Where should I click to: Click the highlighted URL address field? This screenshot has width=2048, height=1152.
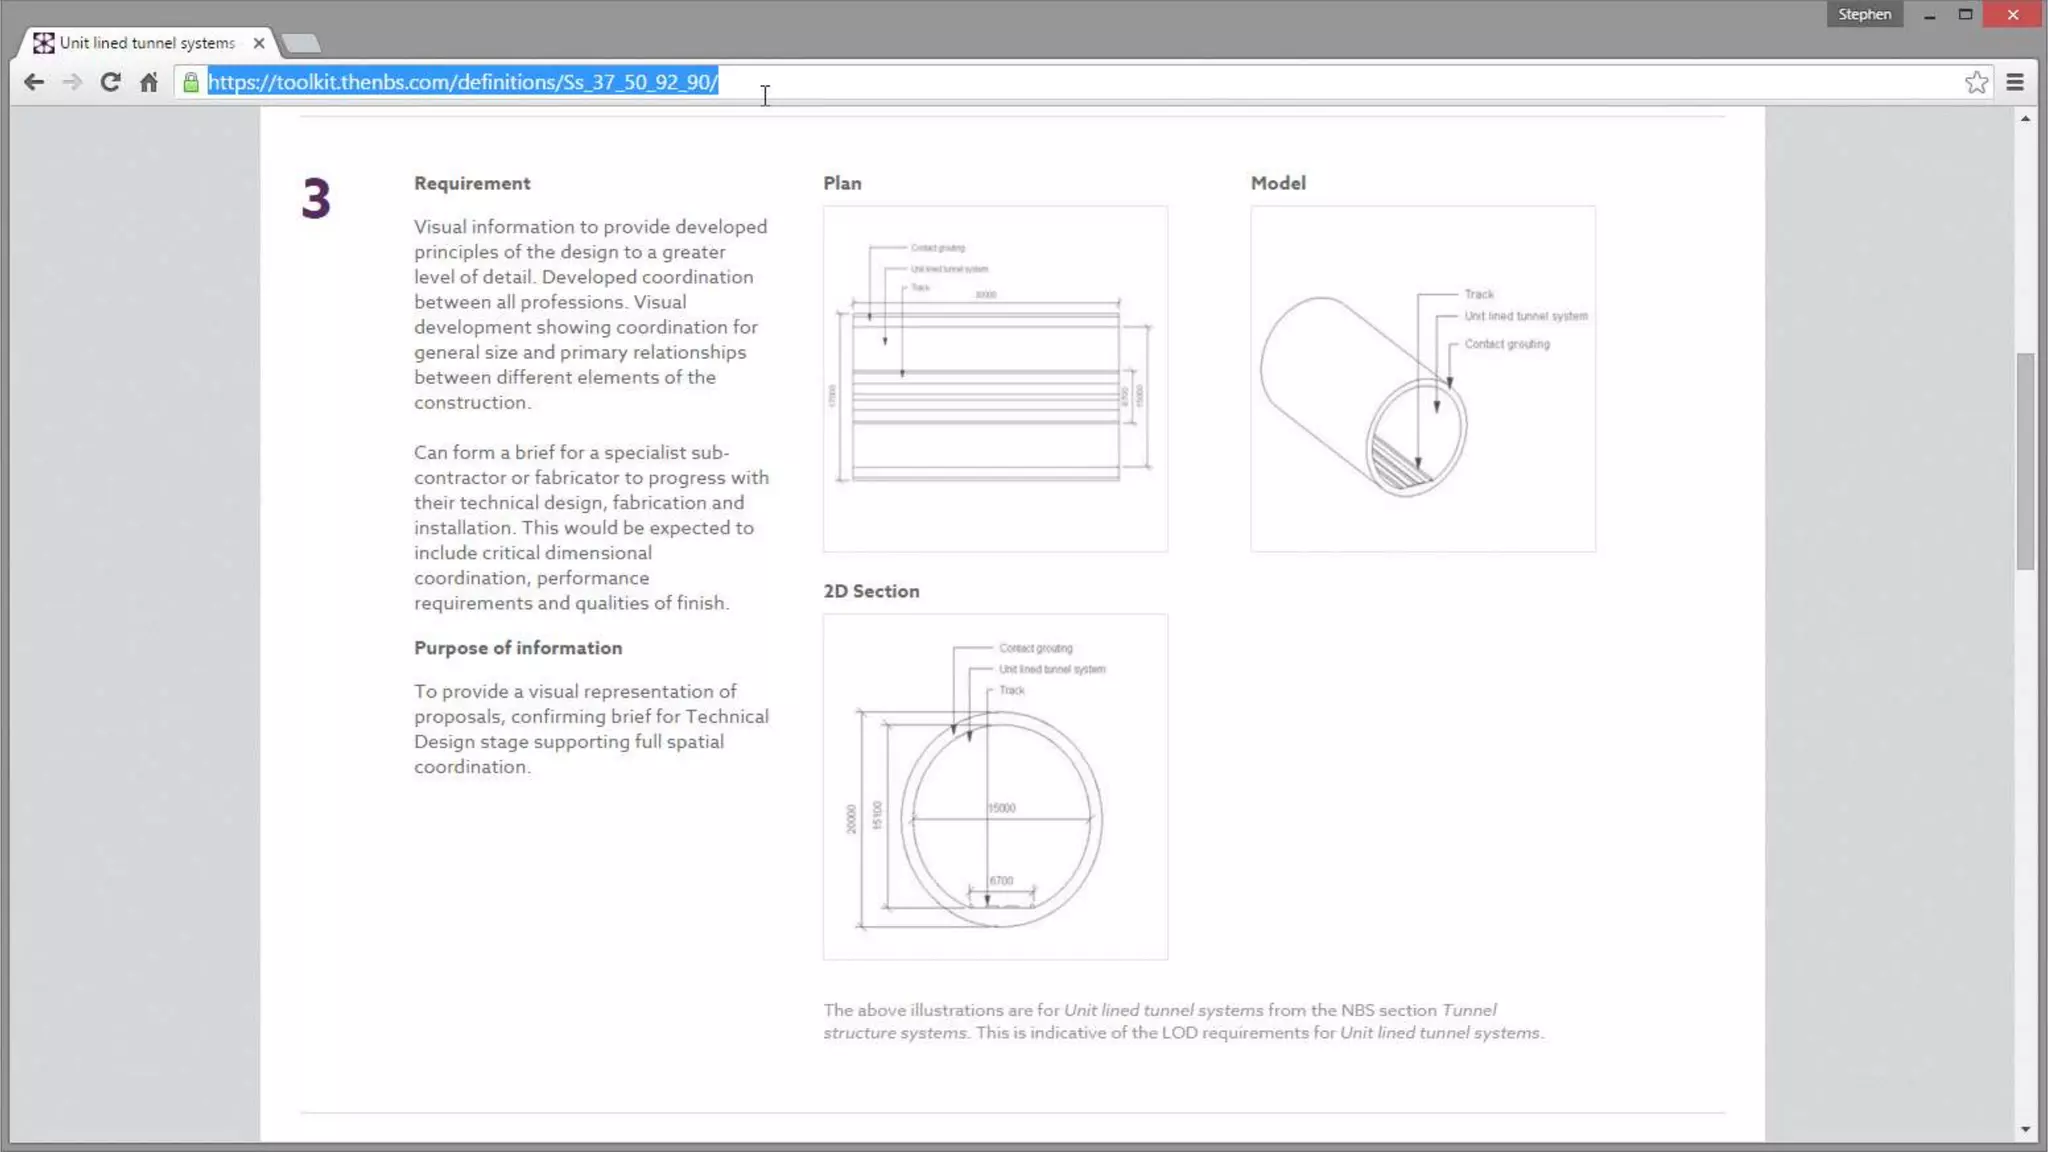point(462,82)
